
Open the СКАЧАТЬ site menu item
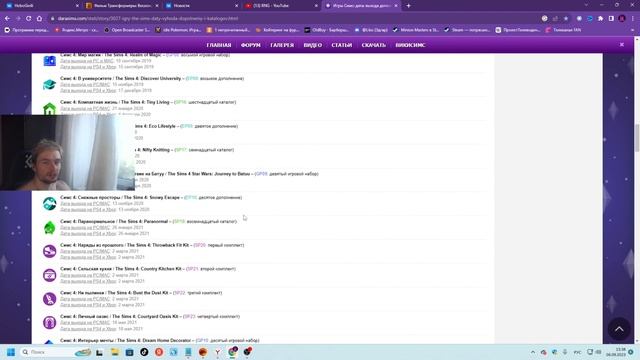[x=373, y=45]
